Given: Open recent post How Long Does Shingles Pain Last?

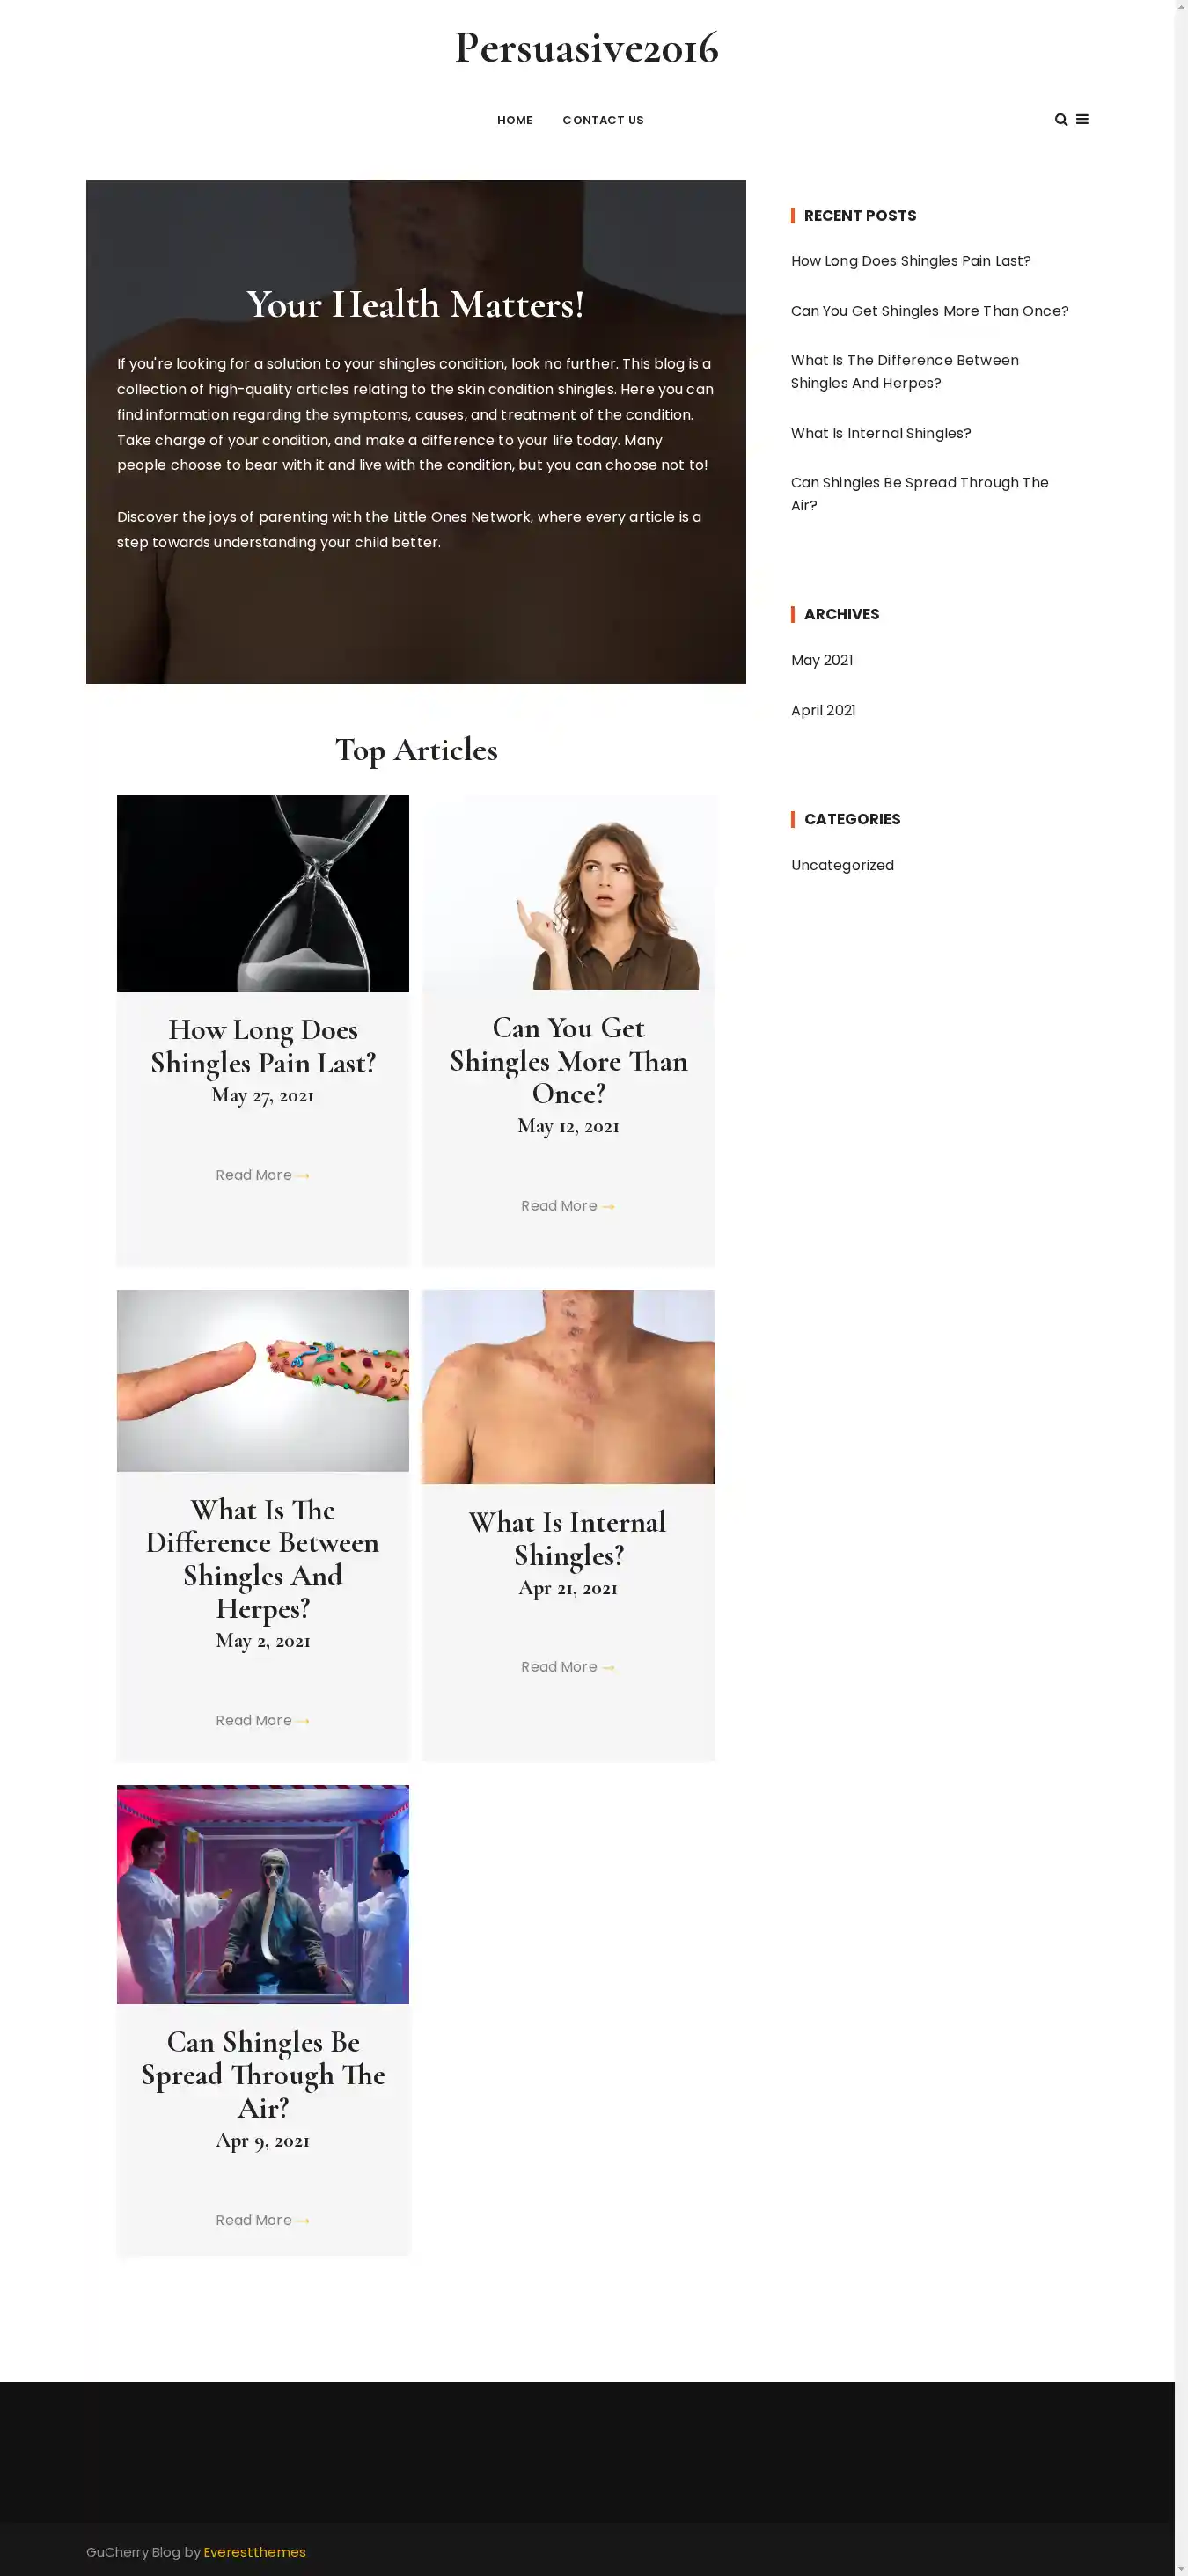Looking at the screenshot, I should click(910, 261).
